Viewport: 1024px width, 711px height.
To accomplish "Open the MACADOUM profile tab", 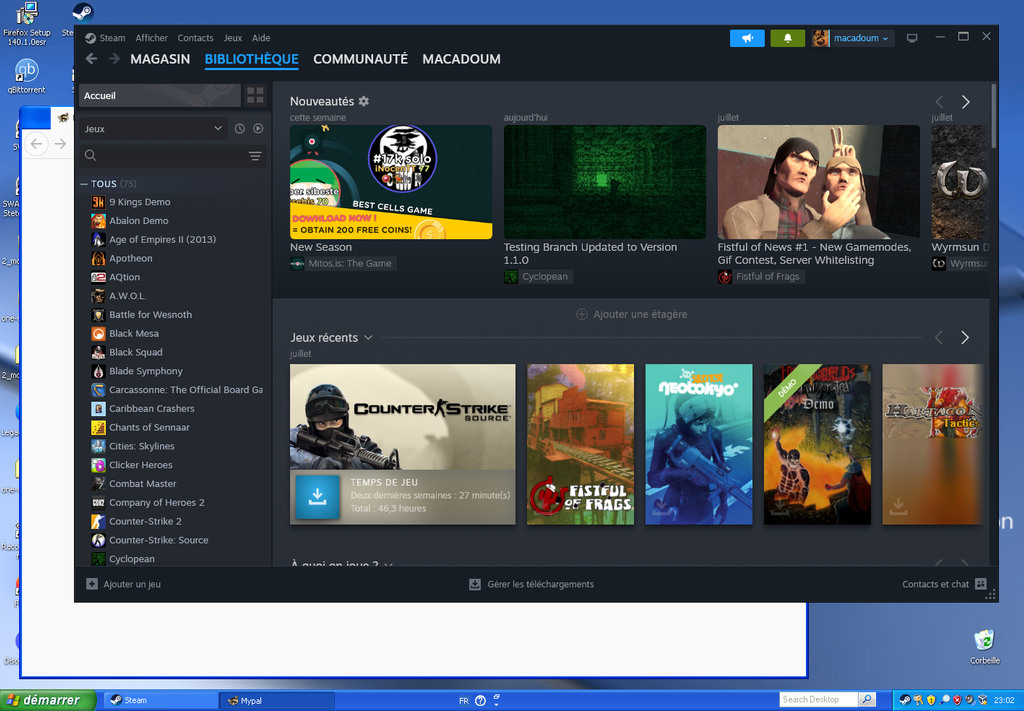I will 462,59.
